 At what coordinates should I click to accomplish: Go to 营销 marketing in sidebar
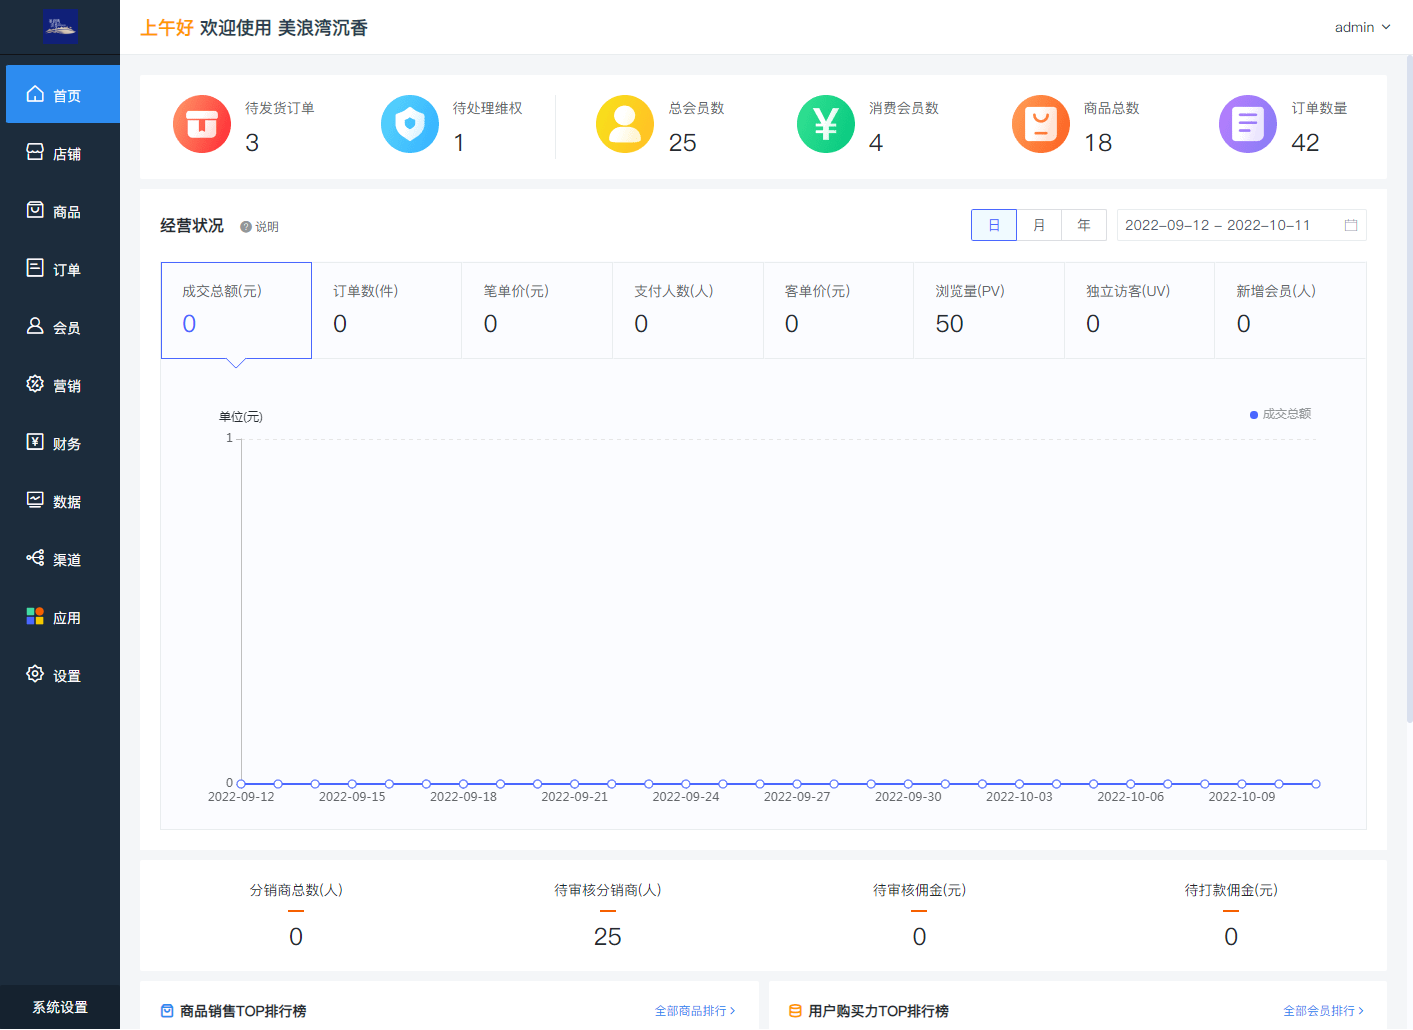60,385
